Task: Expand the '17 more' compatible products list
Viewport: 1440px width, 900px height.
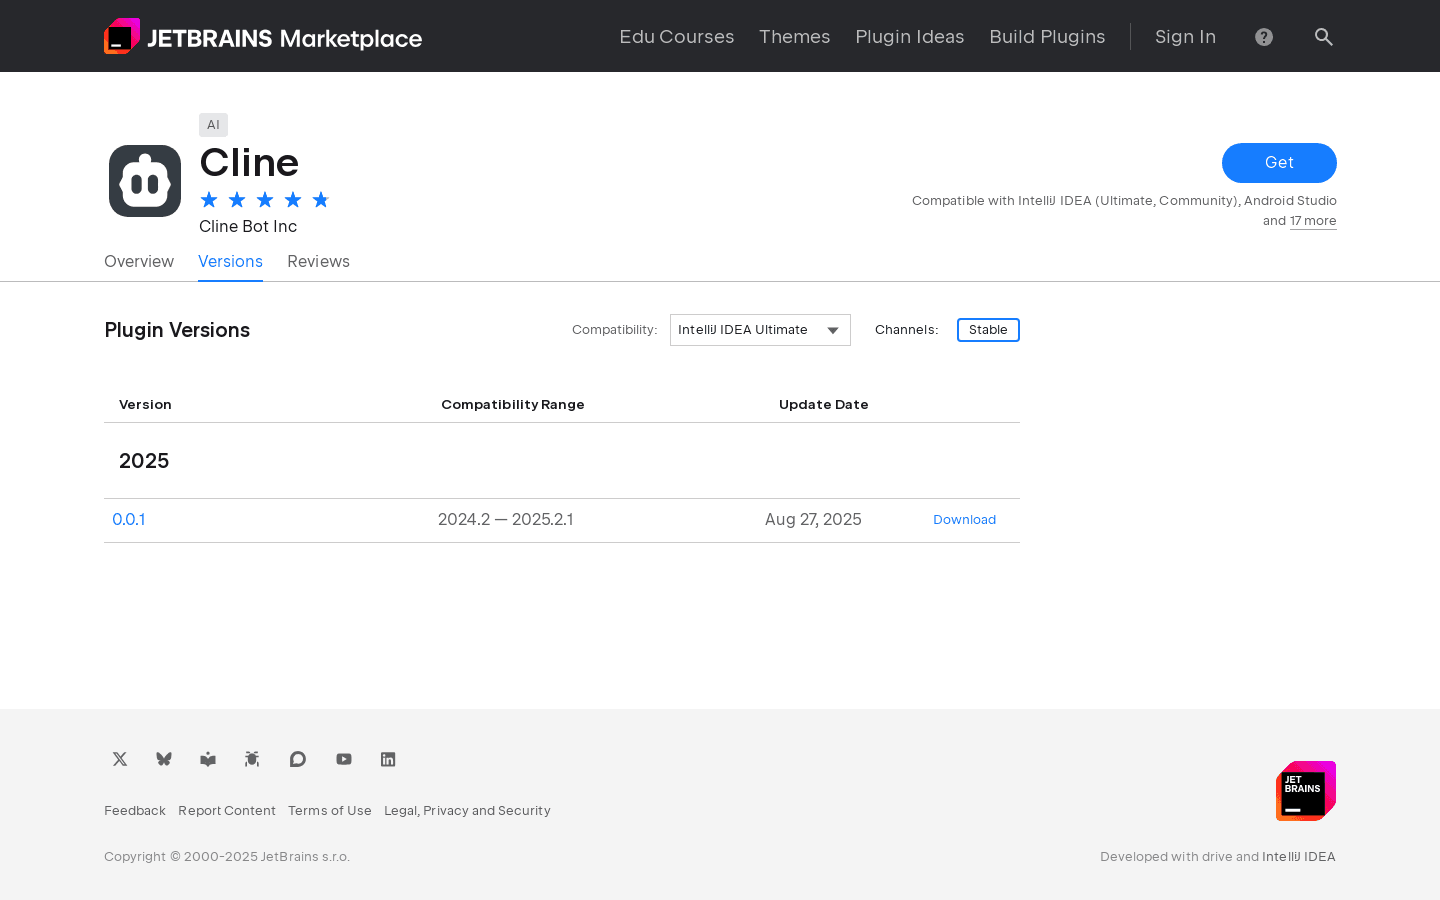Action: (1313, 221)
